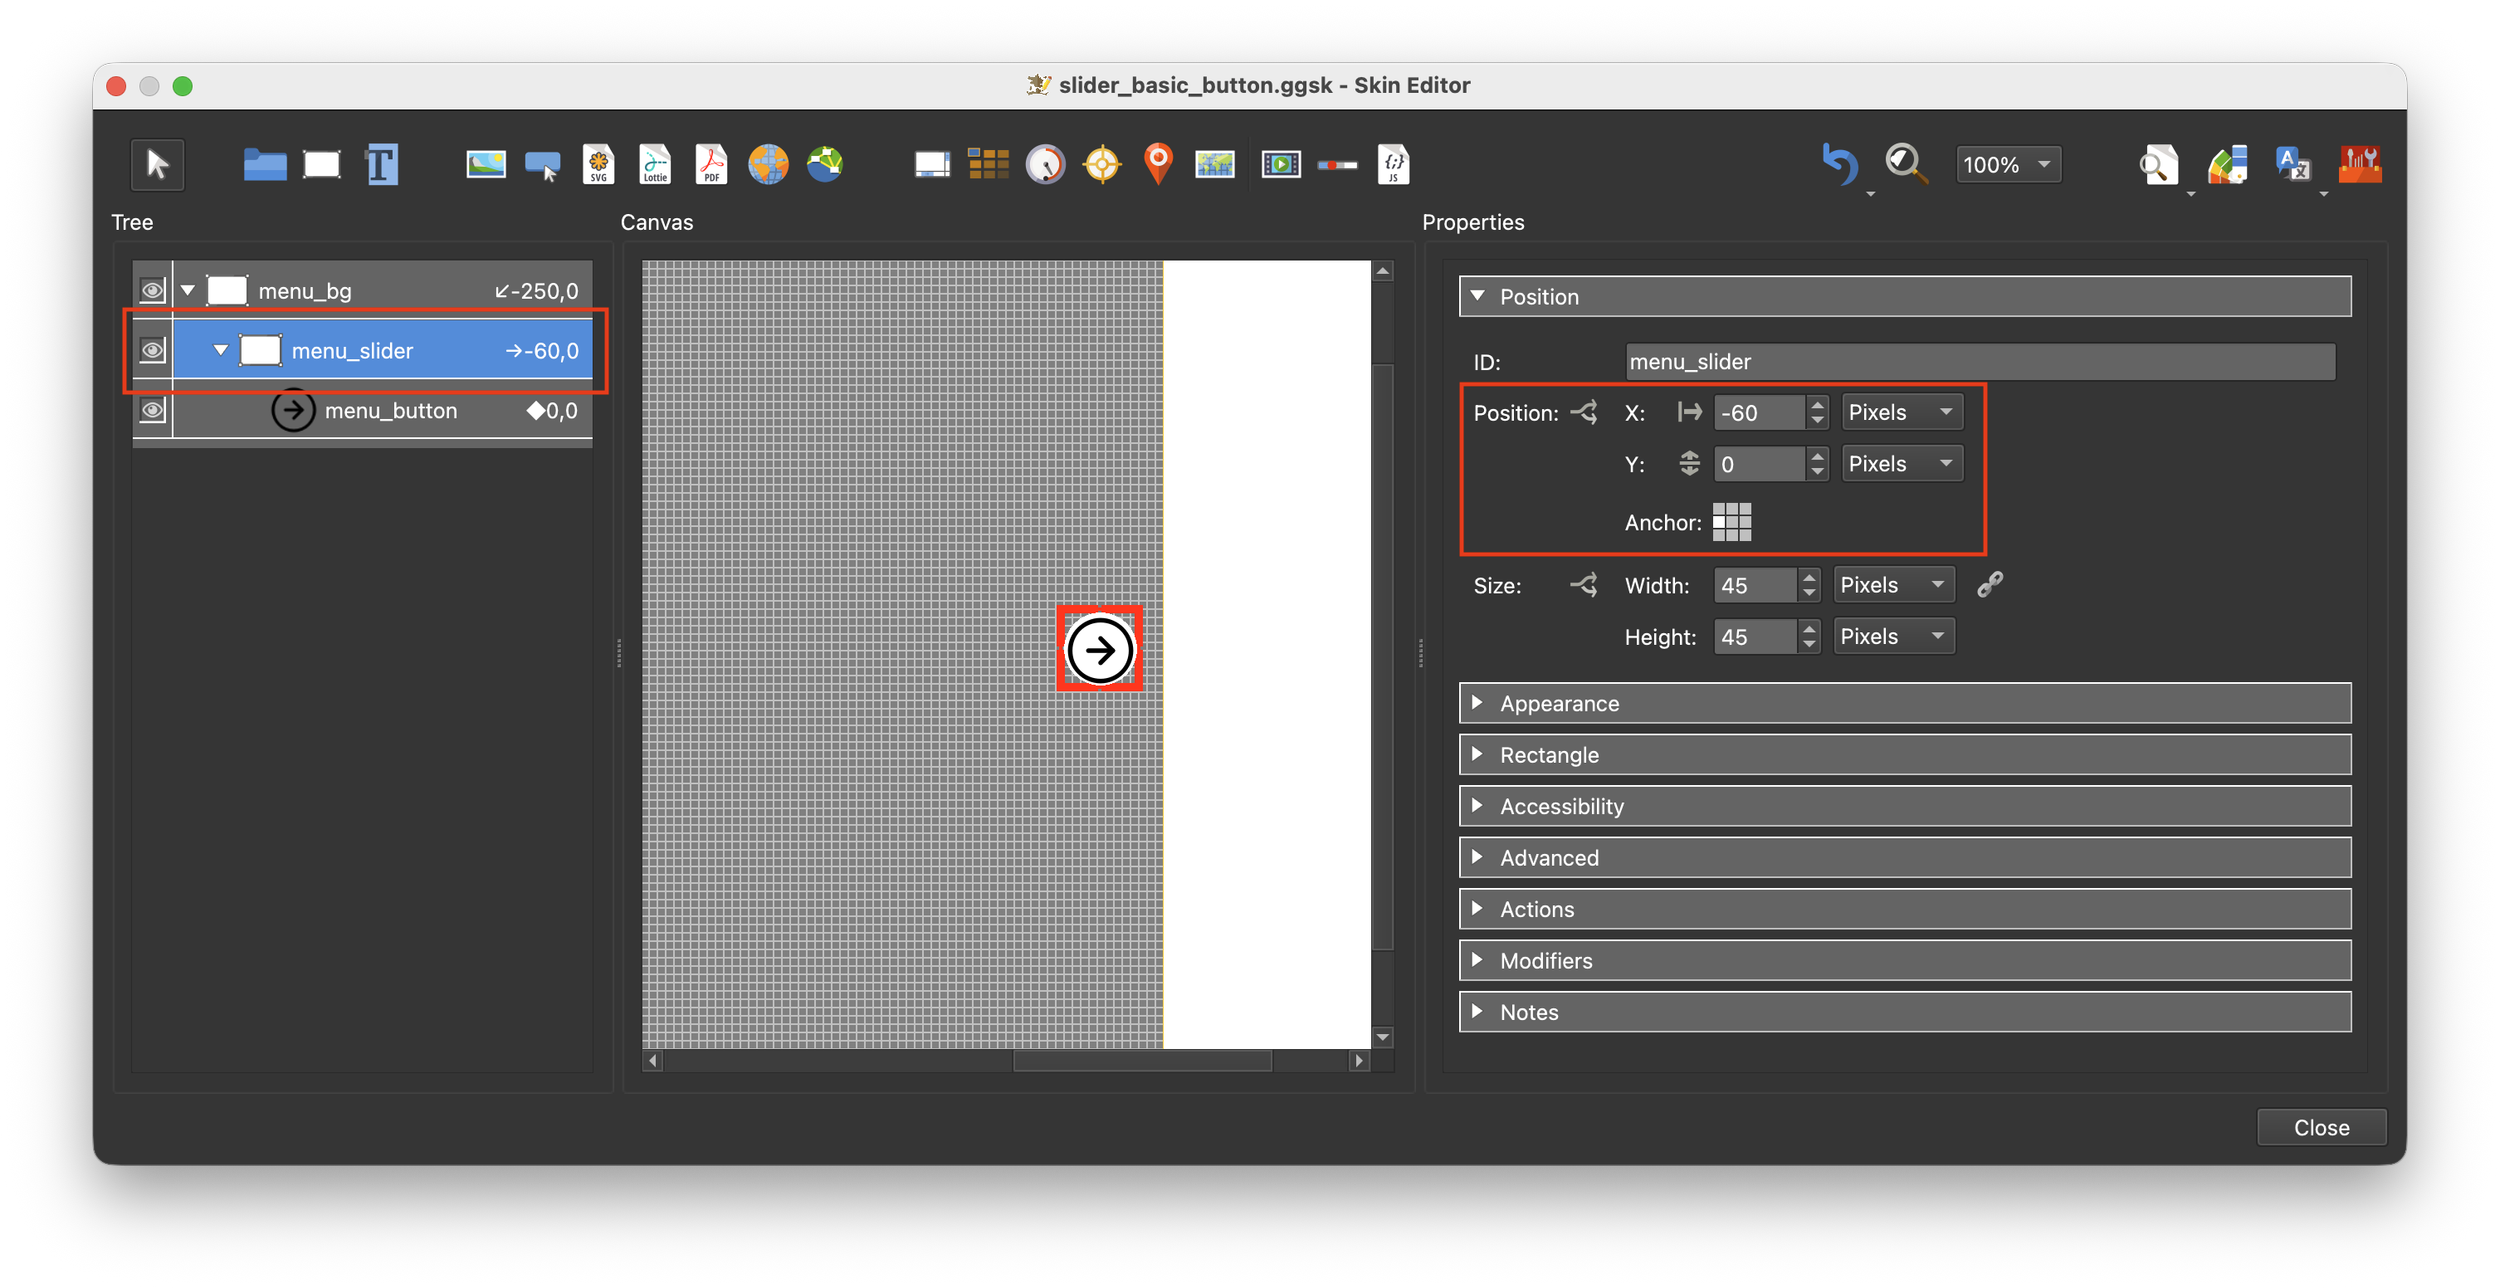Click the Close button
The height and width of the screenshot is (1288, 2500).
pyautogui.click(x=2320, y=1127)
